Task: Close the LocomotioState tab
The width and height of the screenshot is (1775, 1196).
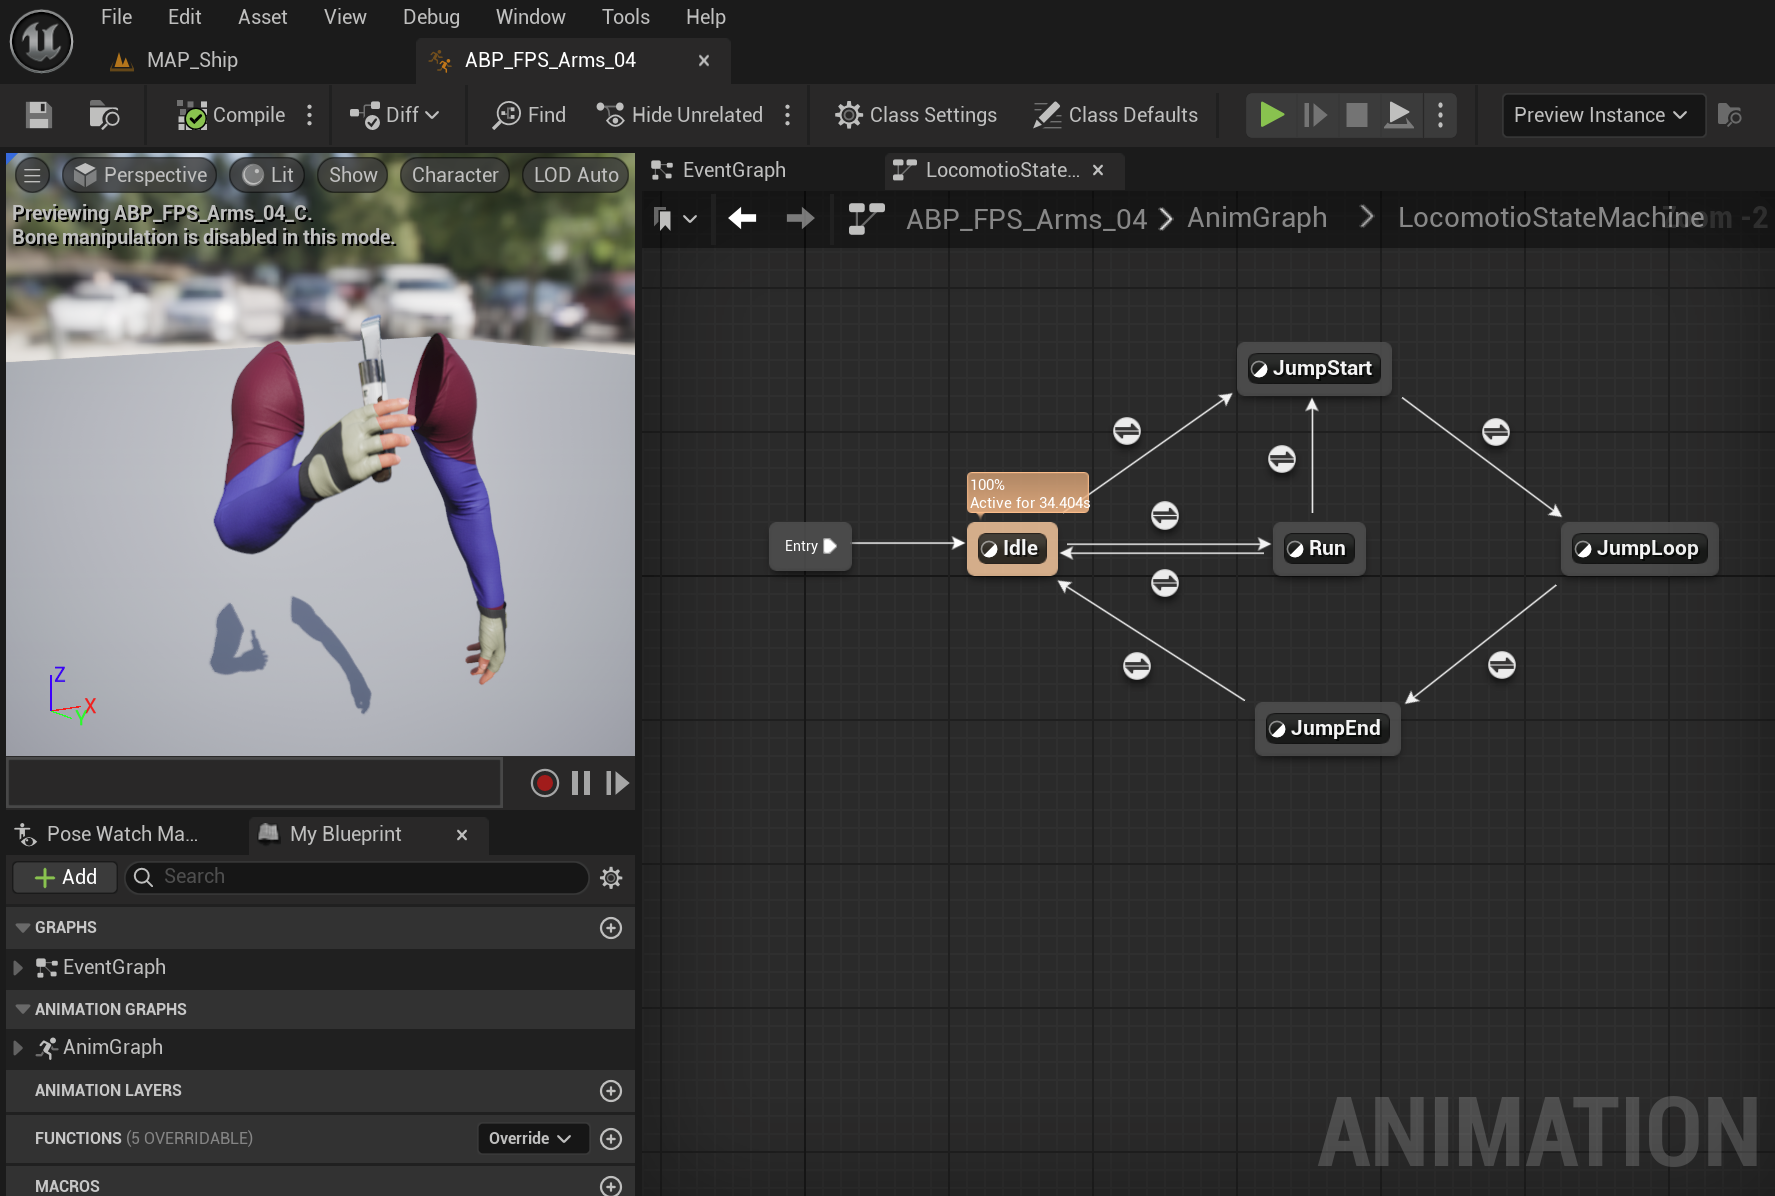Action: (1098, 170)
